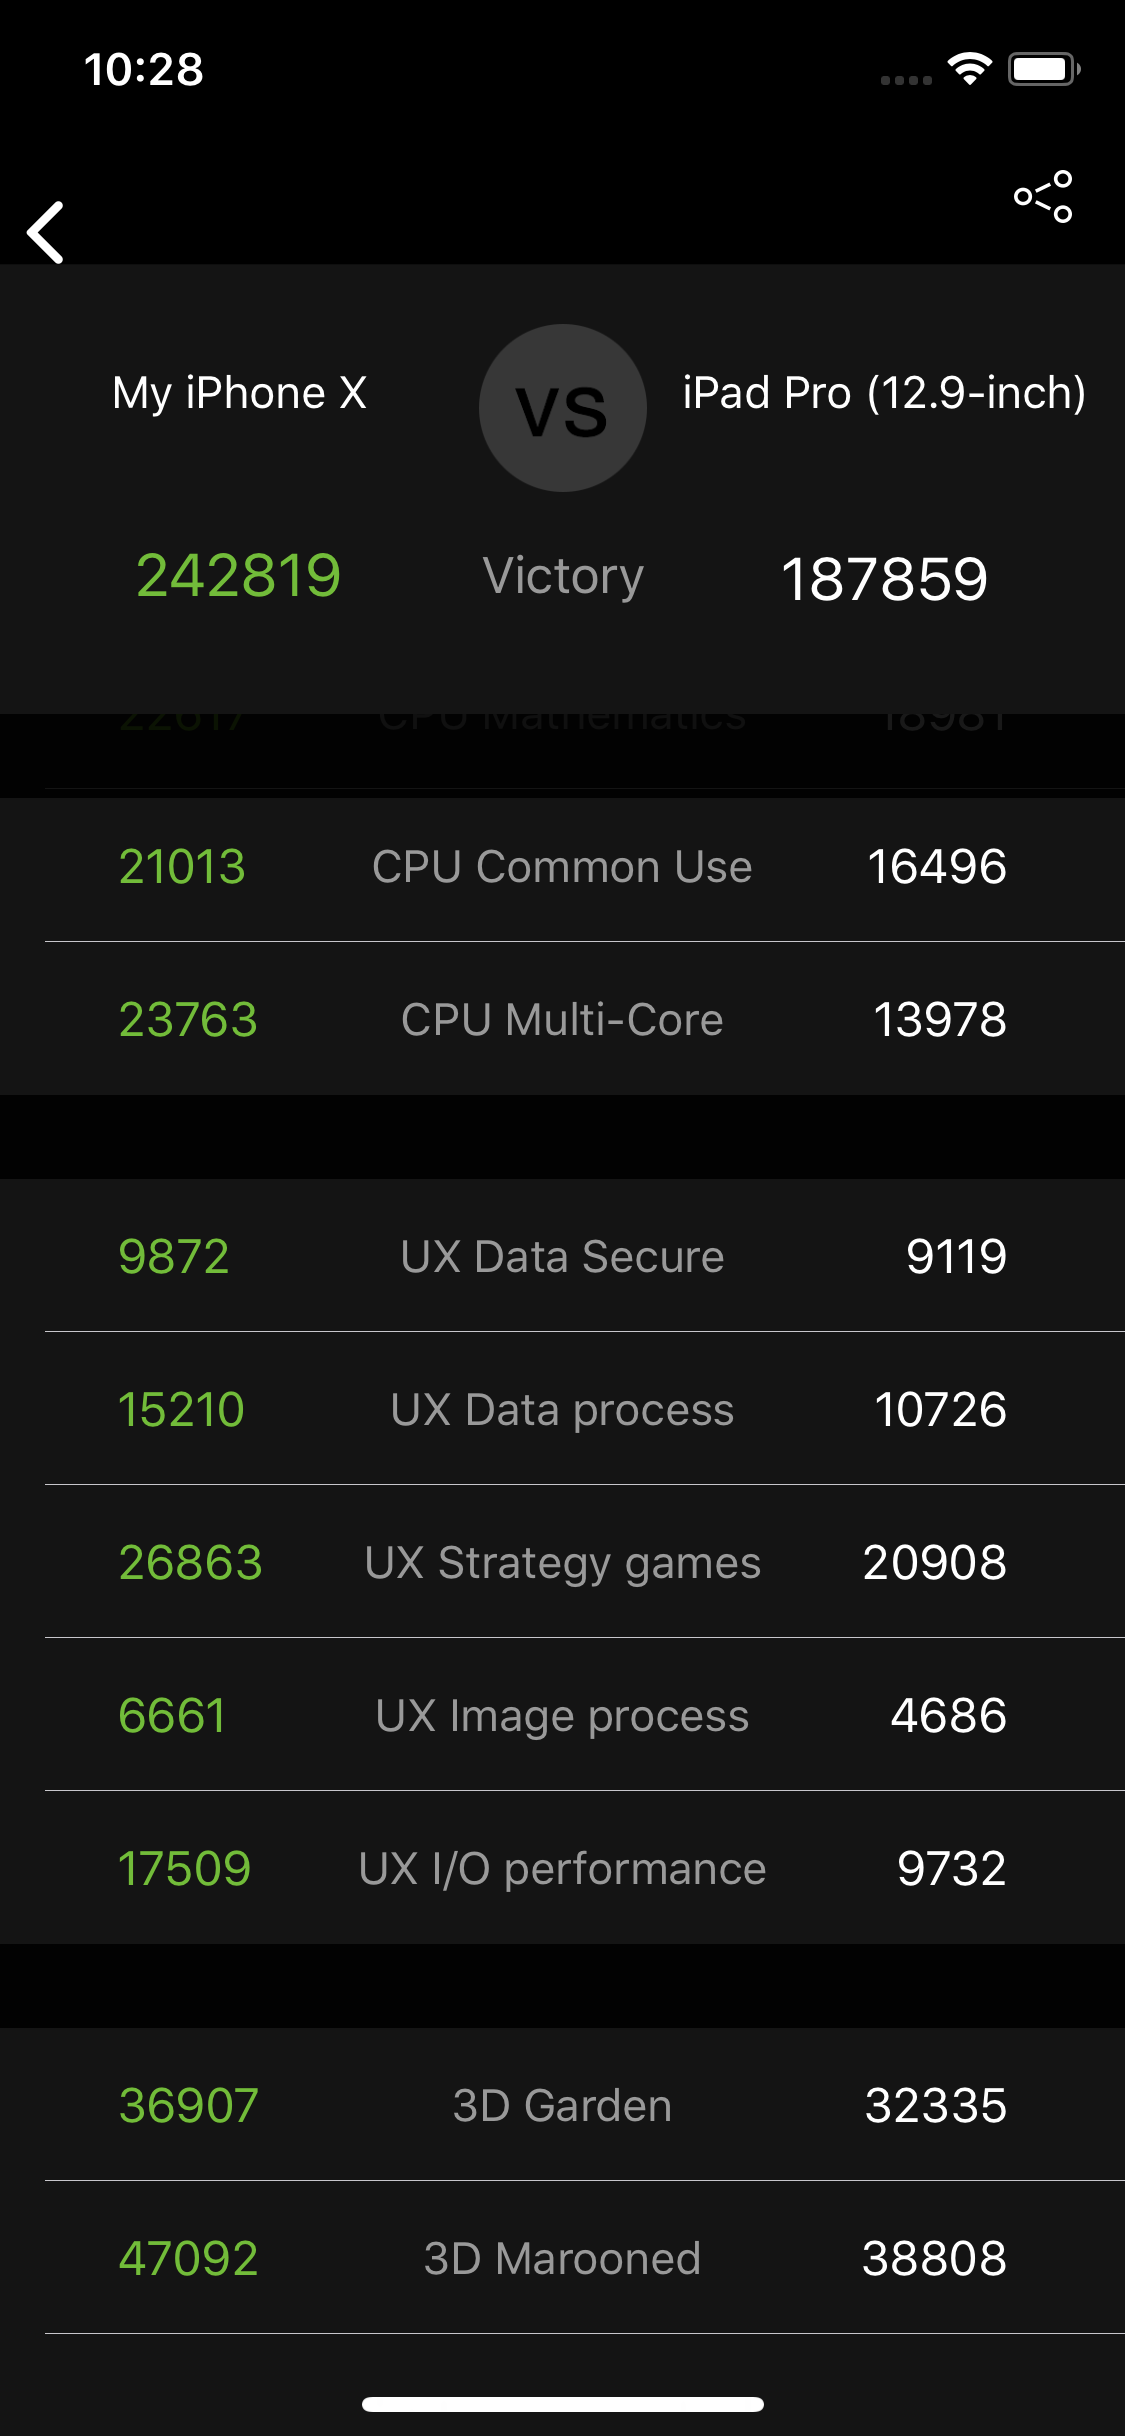Tap the back arrow icon
This screenshot has height=2436, width=1125.
click(46, 232)
